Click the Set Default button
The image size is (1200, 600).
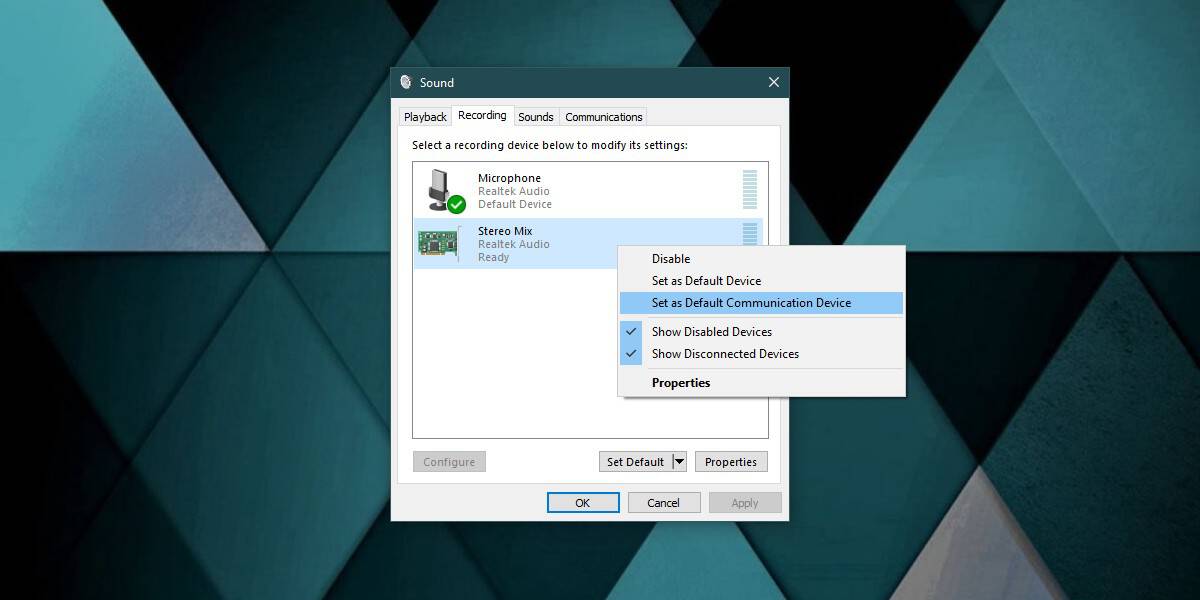pos(635,462)
